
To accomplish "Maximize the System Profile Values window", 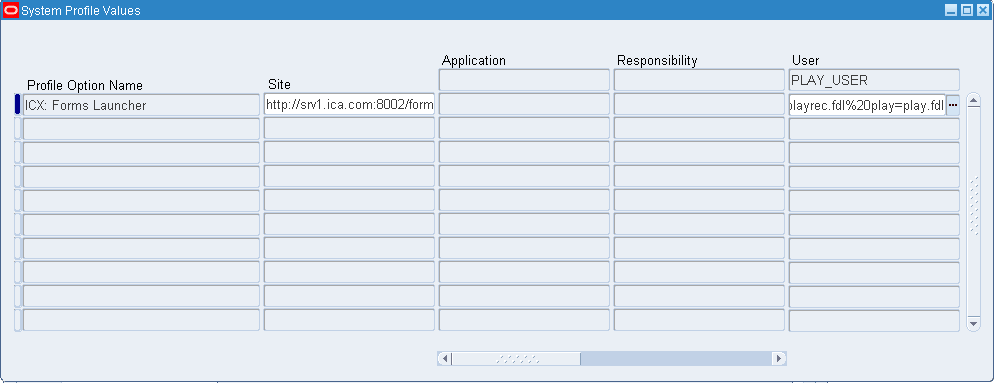I will [x=967, y=10].
